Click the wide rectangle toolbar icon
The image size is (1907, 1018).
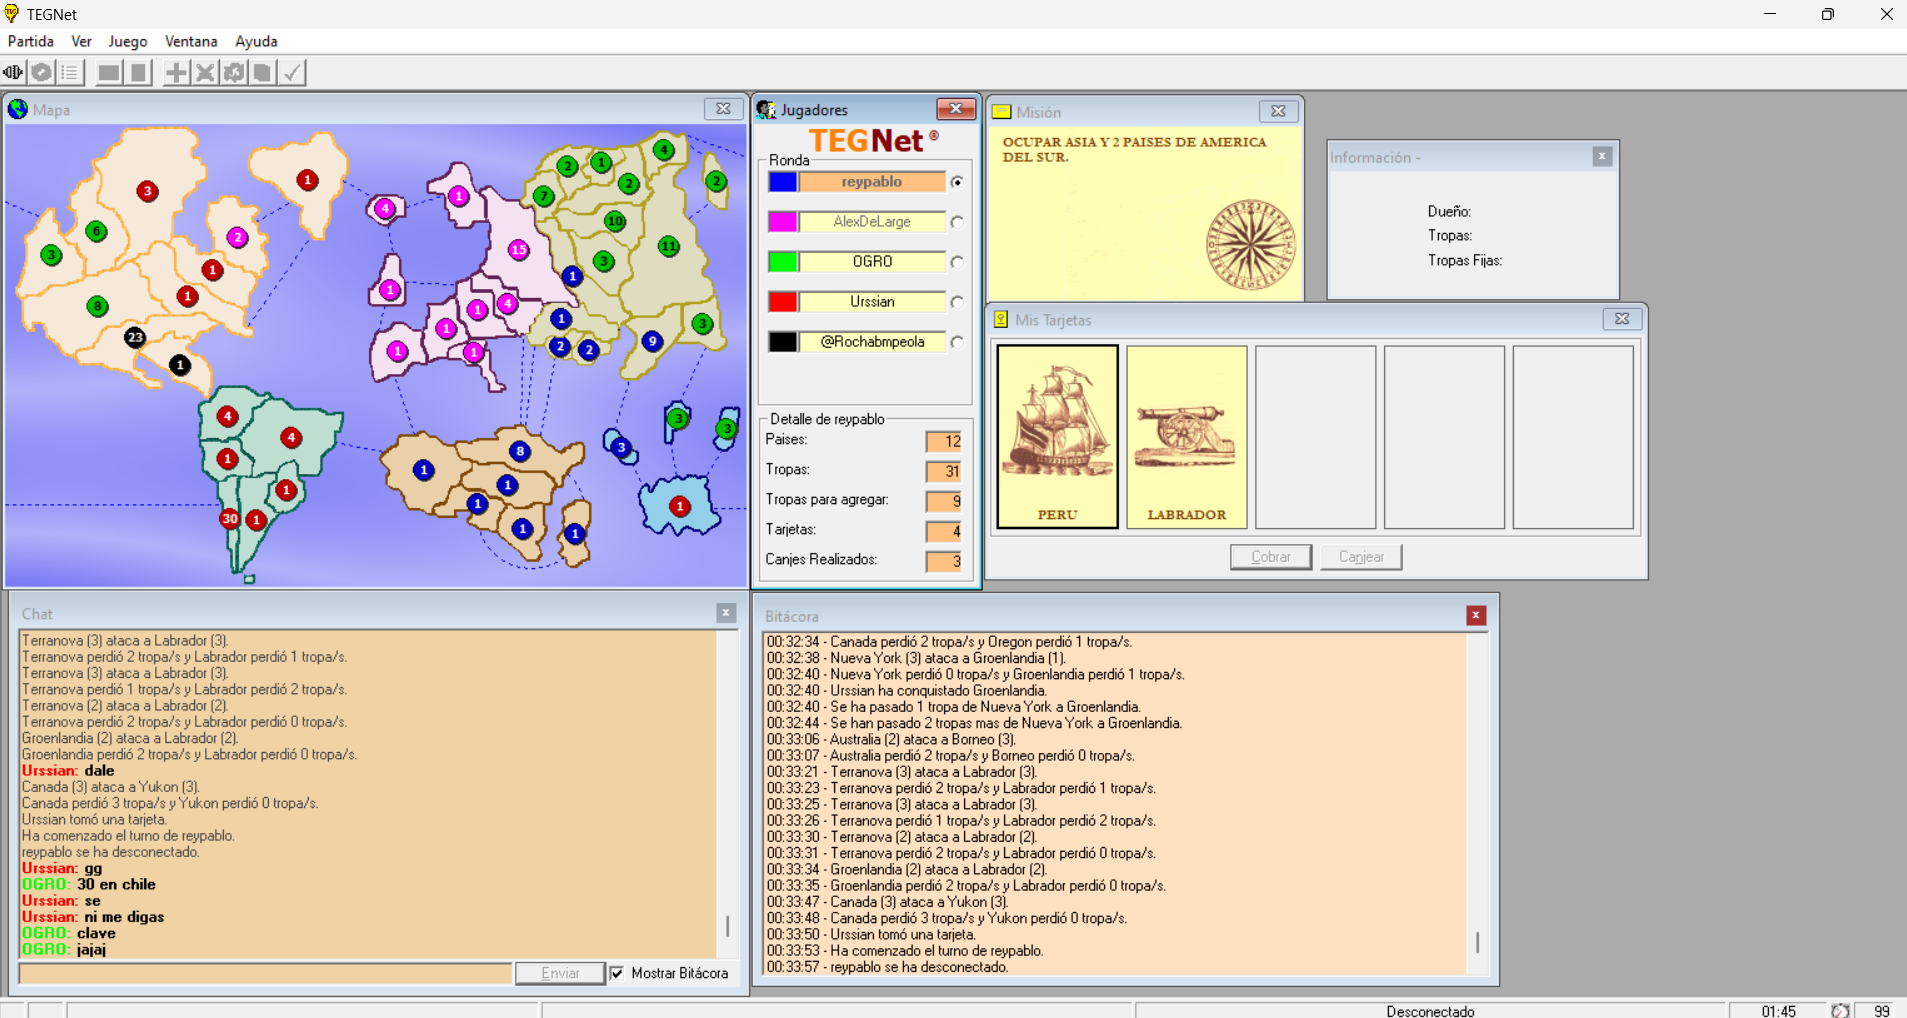(x=109, y=73)
